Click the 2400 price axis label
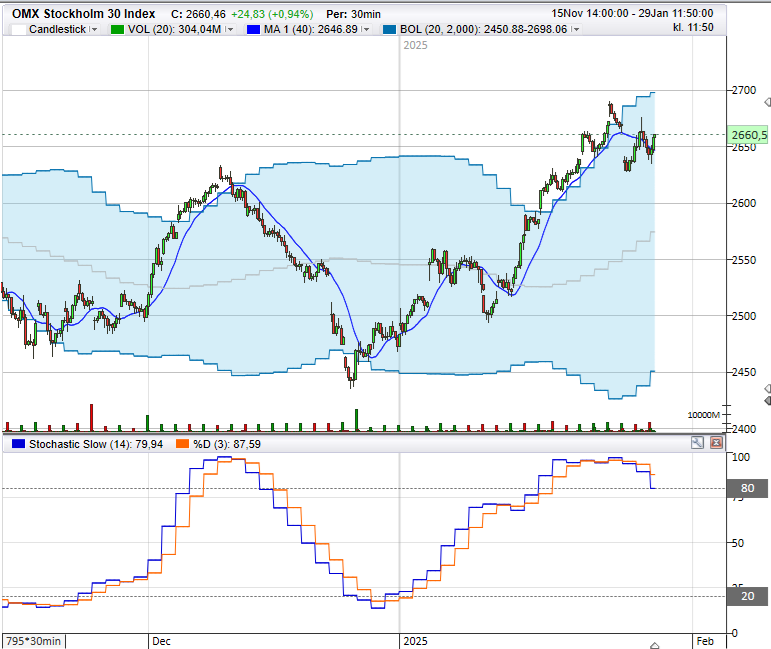Image resolution: width=771 pixels, height=649 pixels. click(x=744, y=429)
